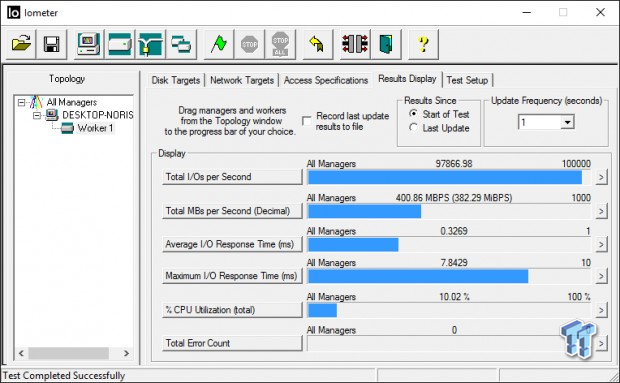
Task: Click the disconnect selected worker icon
Action: pos(355,44)
